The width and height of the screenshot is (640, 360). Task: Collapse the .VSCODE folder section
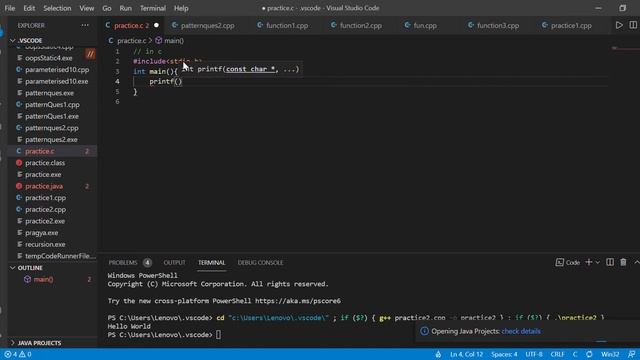(13, 40)
